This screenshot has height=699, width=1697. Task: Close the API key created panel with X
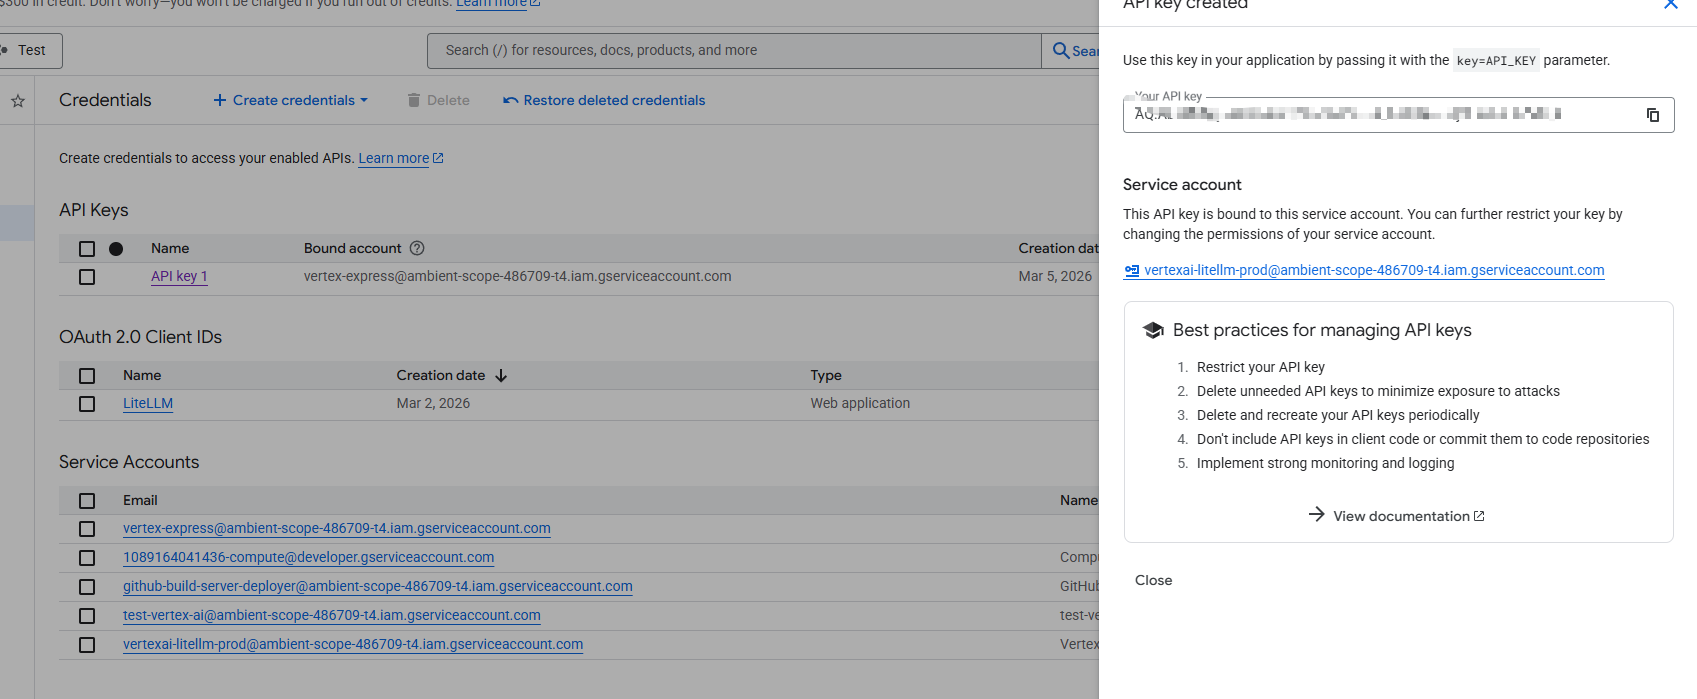click(x=1670, y=5)
